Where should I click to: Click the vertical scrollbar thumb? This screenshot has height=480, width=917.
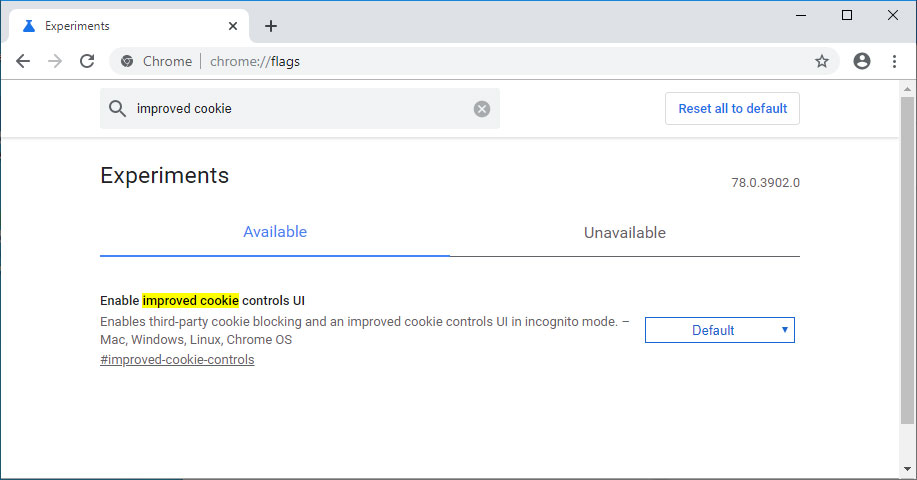tap(907, 260)
